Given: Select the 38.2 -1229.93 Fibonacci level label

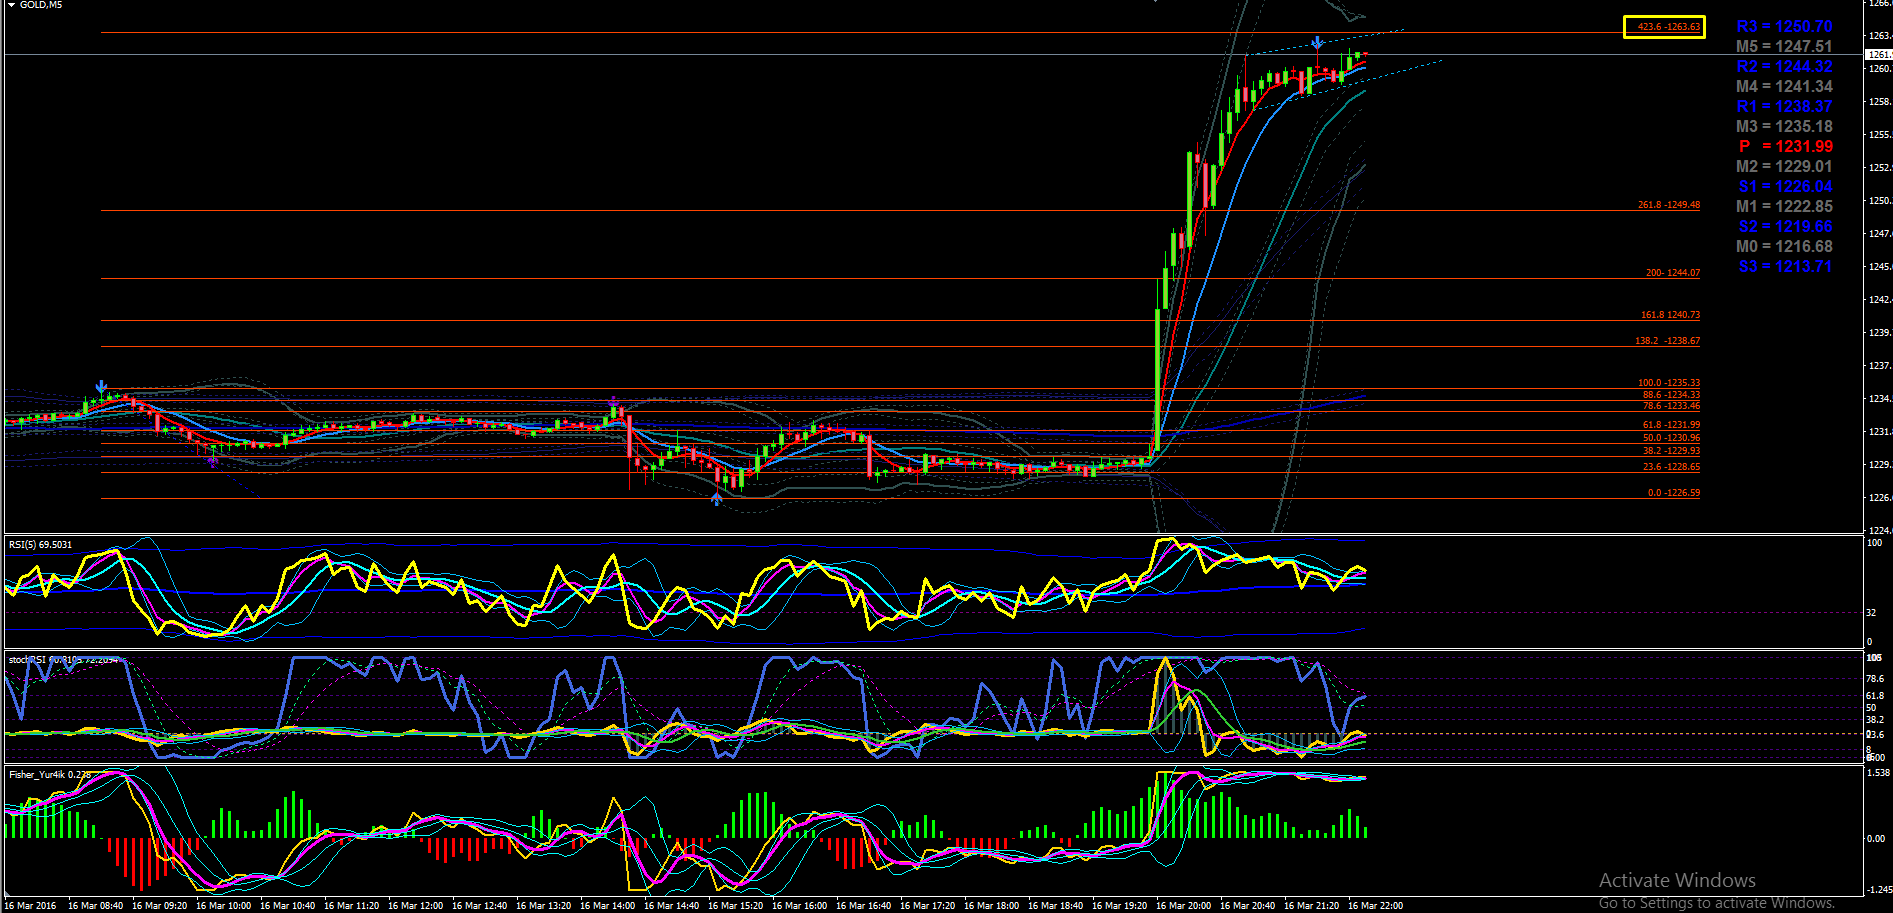Looking at the screenshot, I should click(1671, 451).
